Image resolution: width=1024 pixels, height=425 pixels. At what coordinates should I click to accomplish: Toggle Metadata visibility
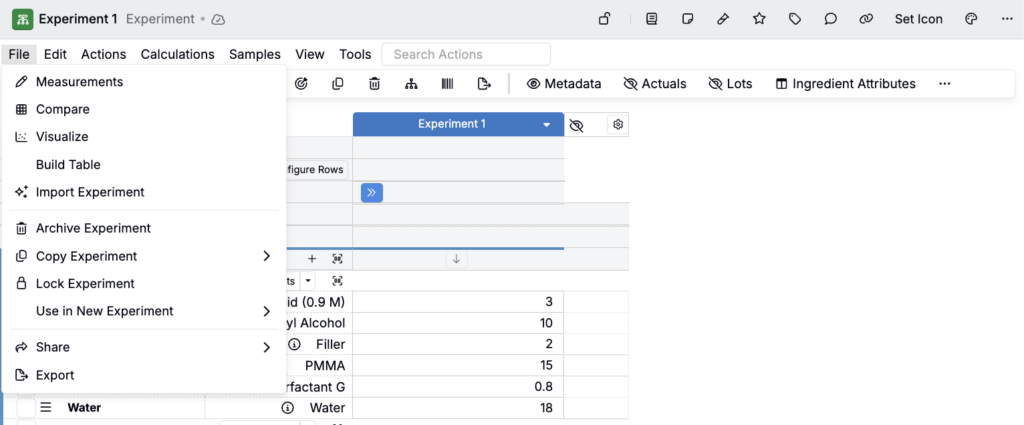point(564,84)
